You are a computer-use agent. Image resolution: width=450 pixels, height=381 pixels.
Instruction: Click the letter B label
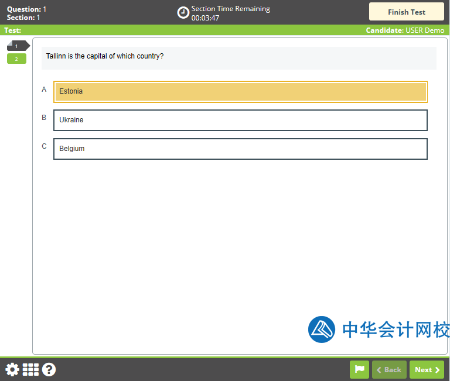(x=44, y=118)
